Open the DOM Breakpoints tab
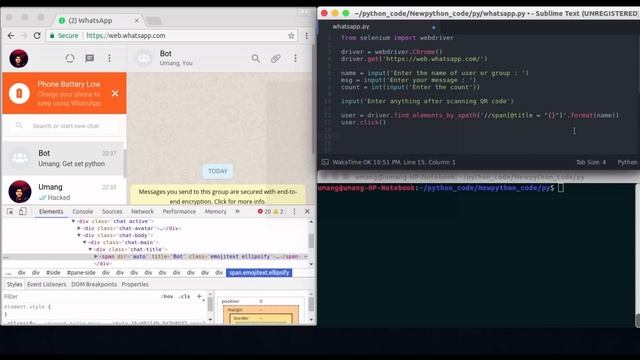Image resolution: width=640 pixels, height=360 pixels. point(94,284)
